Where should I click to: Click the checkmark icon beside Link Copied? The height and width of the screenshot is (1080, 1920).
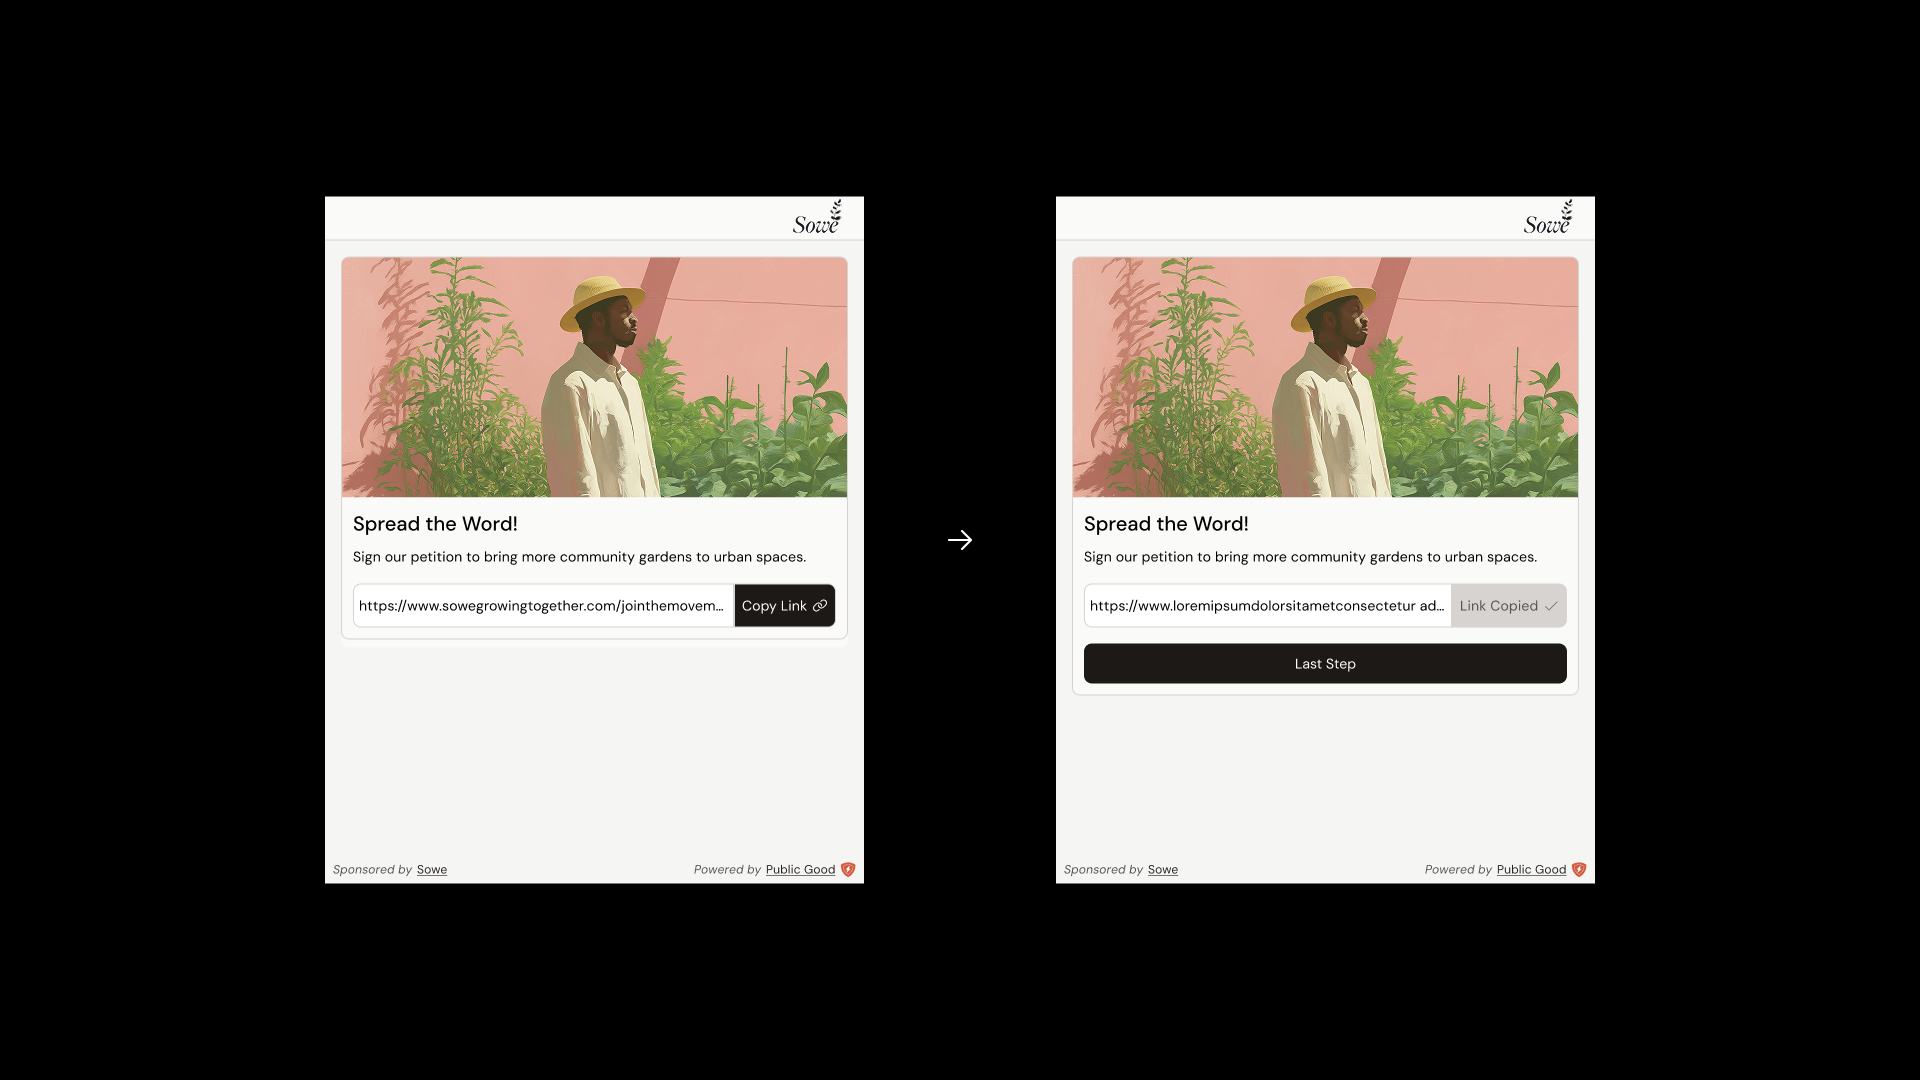pyautogui.click(x=1551, y=606)
